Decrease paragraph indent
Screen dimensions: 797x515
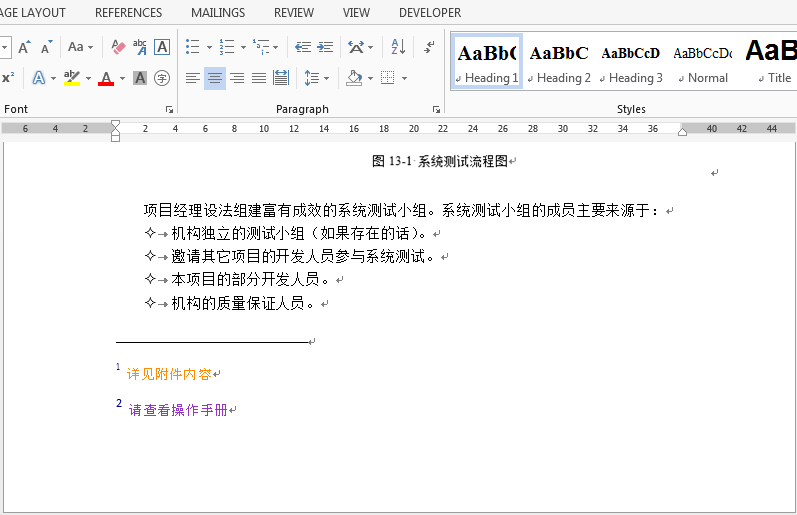[x=303, y=47]
